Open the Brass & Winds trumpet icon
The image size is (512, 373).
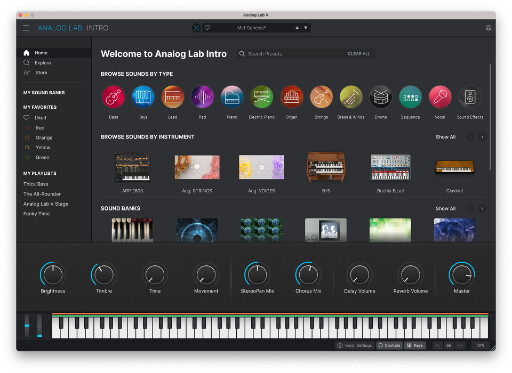pyautogui.click(x=351, y=97)
